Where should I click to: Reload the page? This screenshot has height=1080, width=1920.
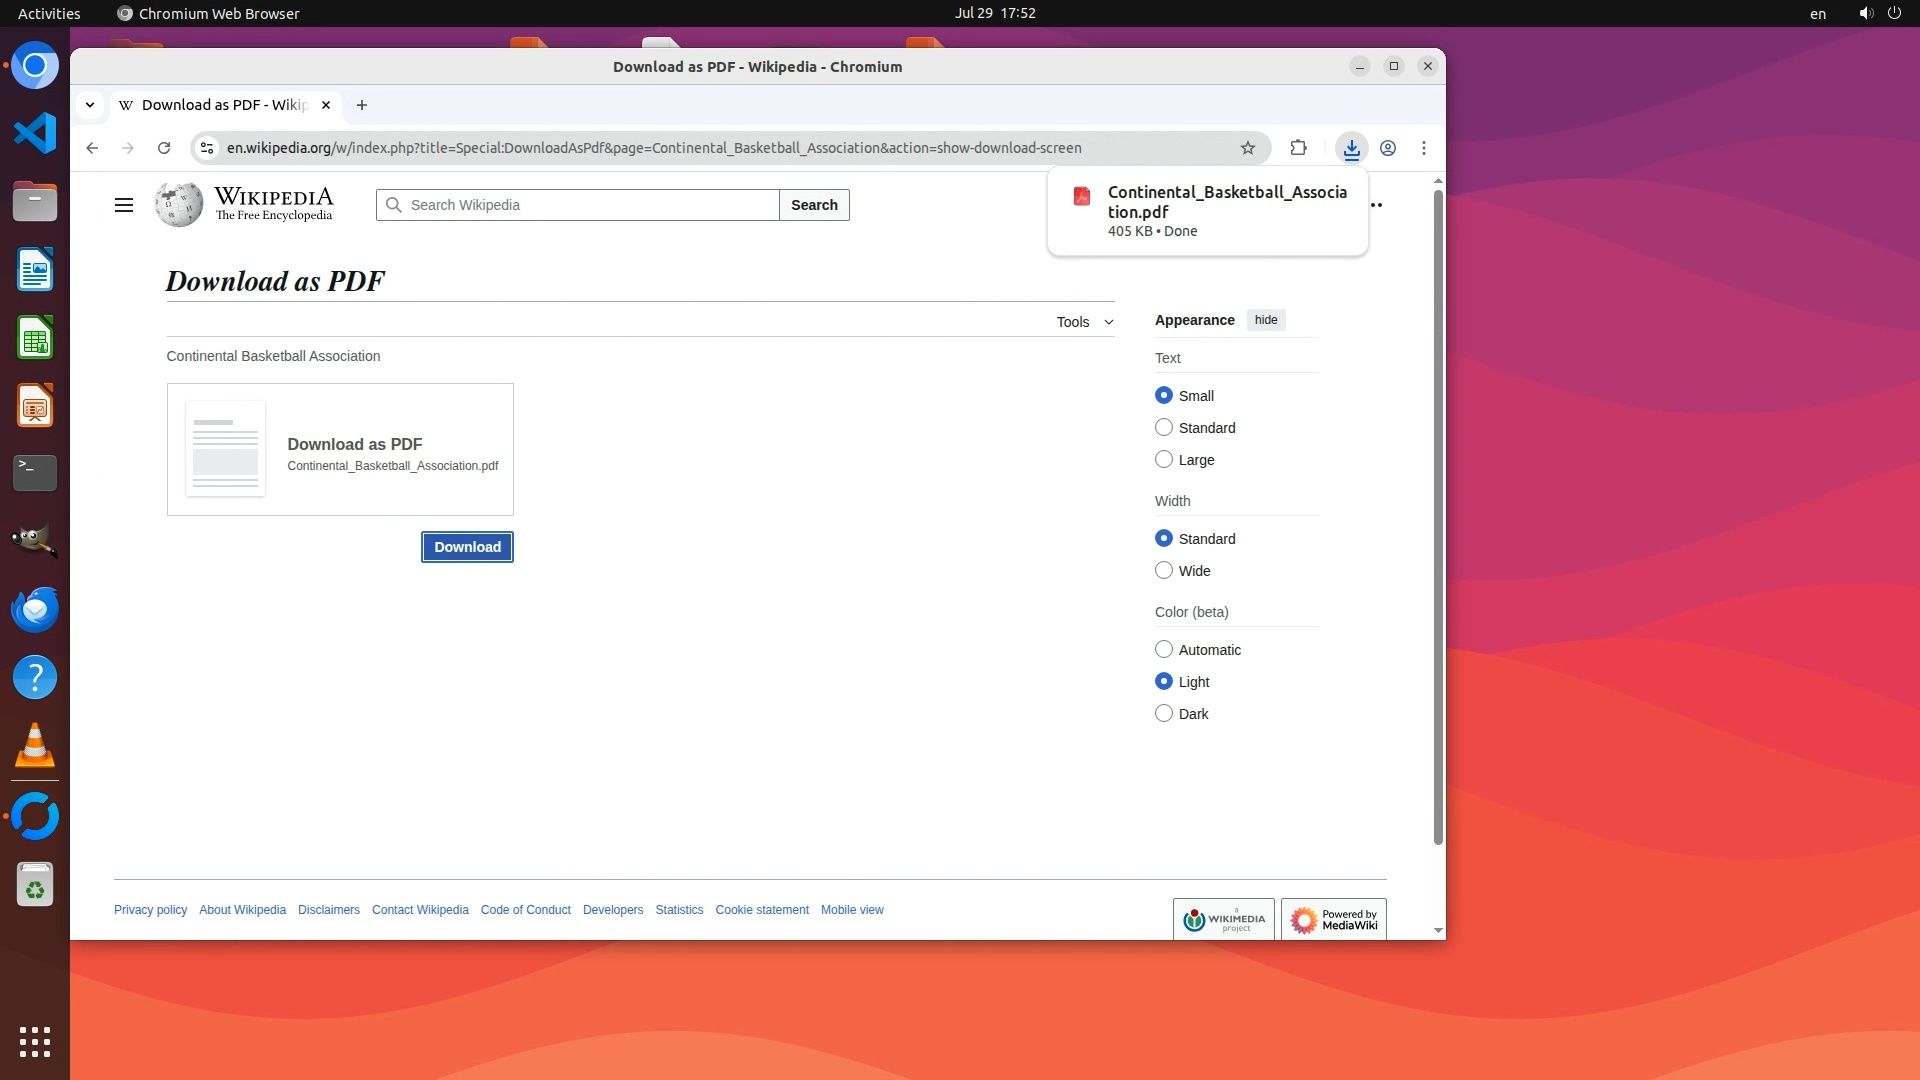coord(164,148)
